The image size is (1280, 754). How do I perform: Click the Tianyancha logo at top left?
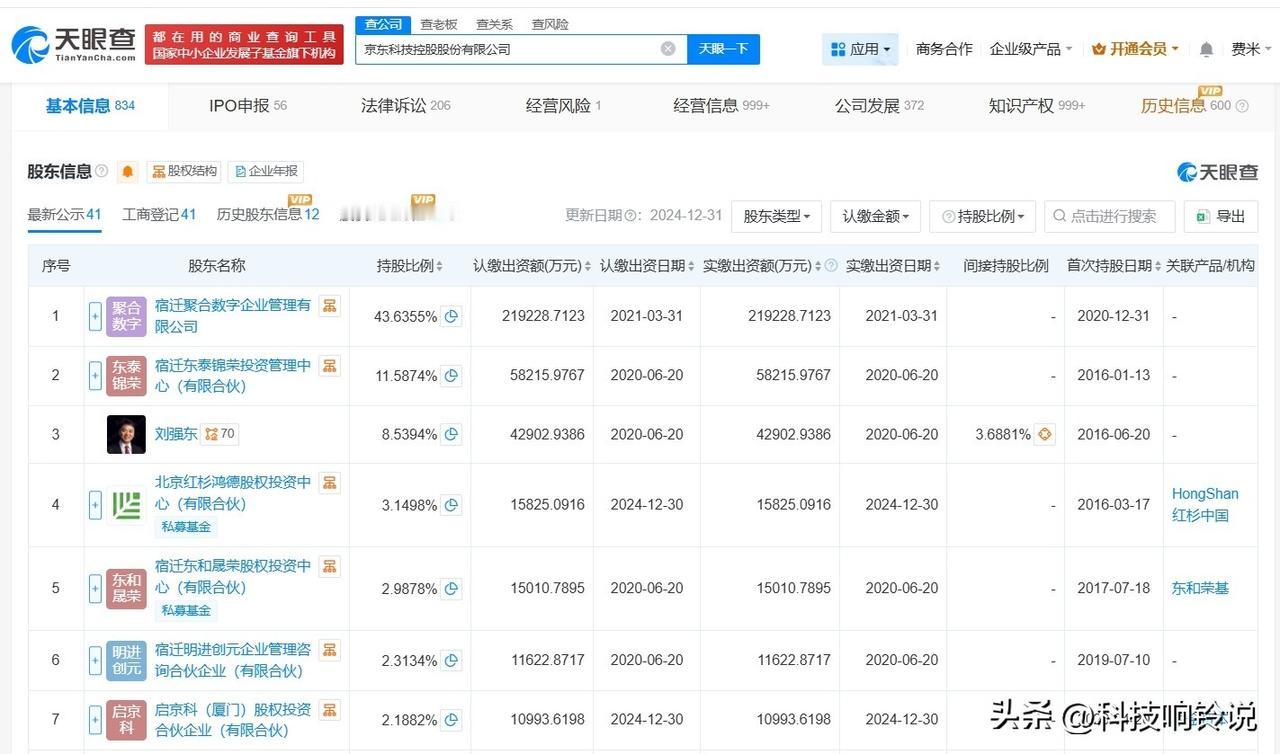[x=73, y=44]
